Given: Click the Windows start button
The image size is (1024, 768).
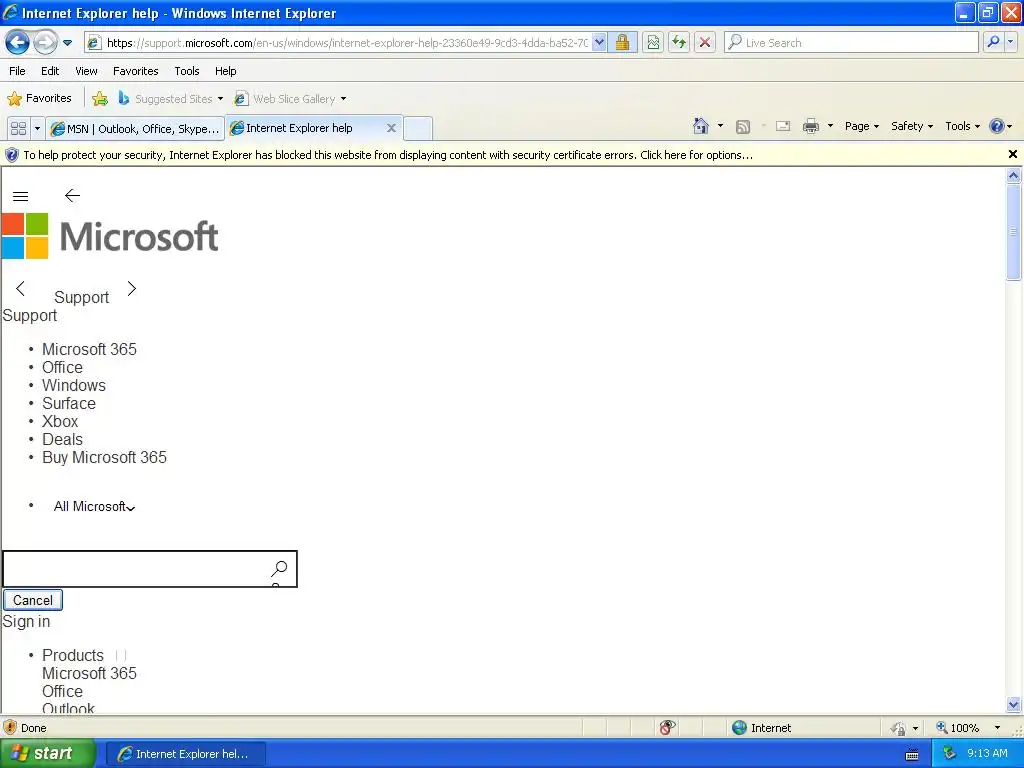Looking at the screenshot, I should [47, 753].
